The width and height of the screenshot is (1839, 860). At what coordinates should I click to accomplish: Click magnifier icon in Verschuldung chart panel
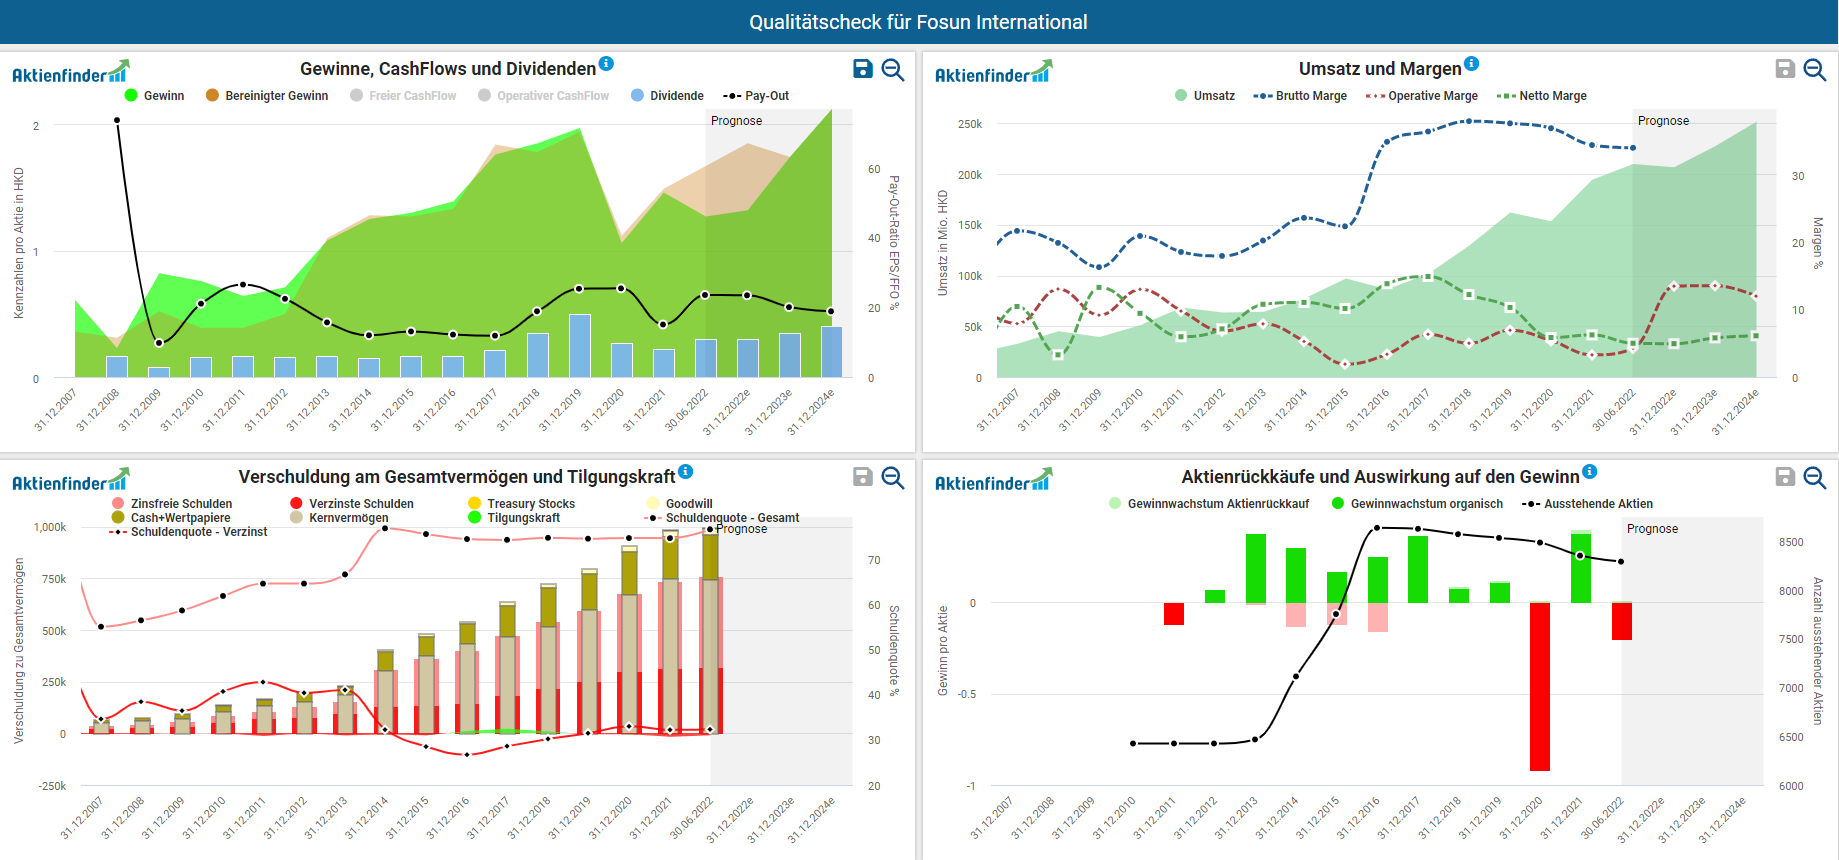coord(893,477)
